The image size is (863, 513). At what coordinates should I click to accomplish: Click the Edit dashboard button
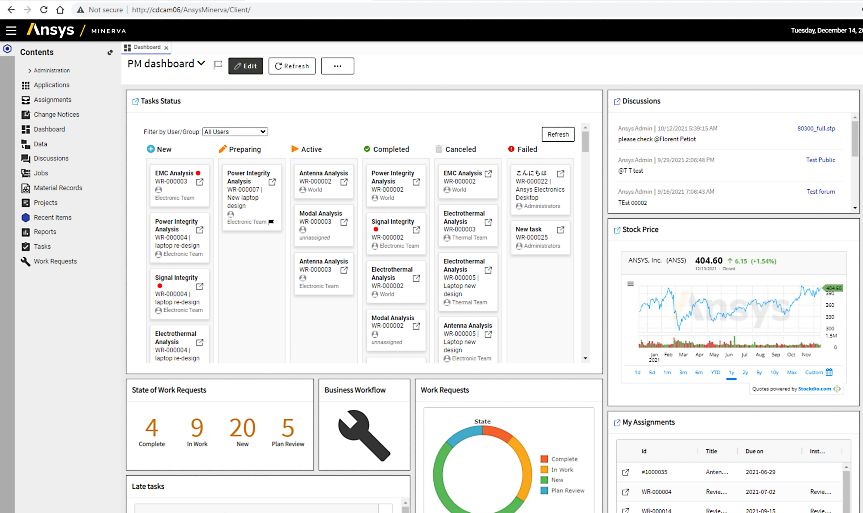tap(245, 66)
